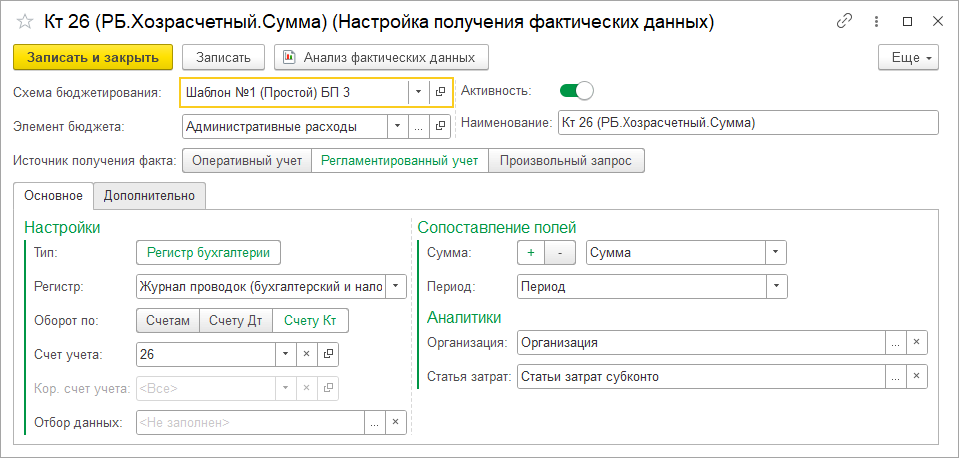Open the Еще menu

click(908, 57)
